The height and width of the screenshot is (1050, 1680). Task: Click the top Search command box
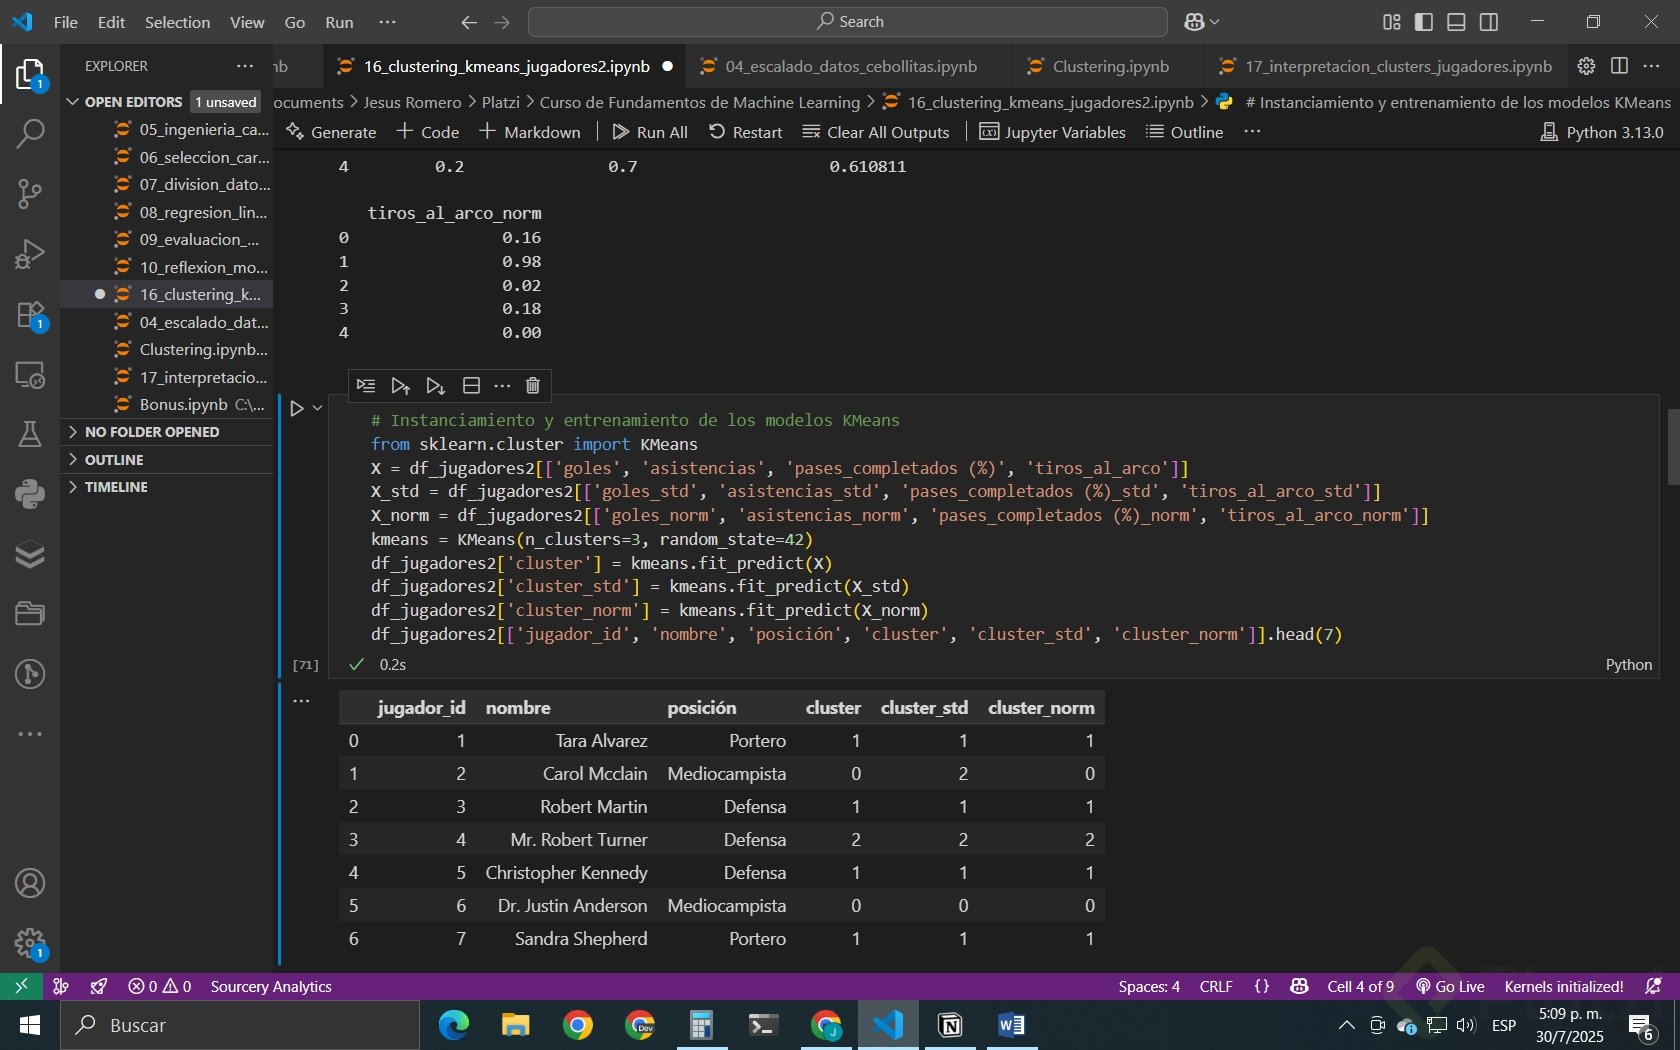click(847, 22)
